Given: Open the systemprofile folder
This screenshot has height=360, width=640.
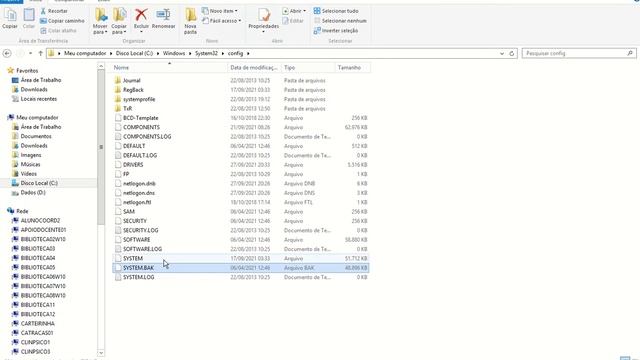Looking at the screenshot, I should point(139,99).
